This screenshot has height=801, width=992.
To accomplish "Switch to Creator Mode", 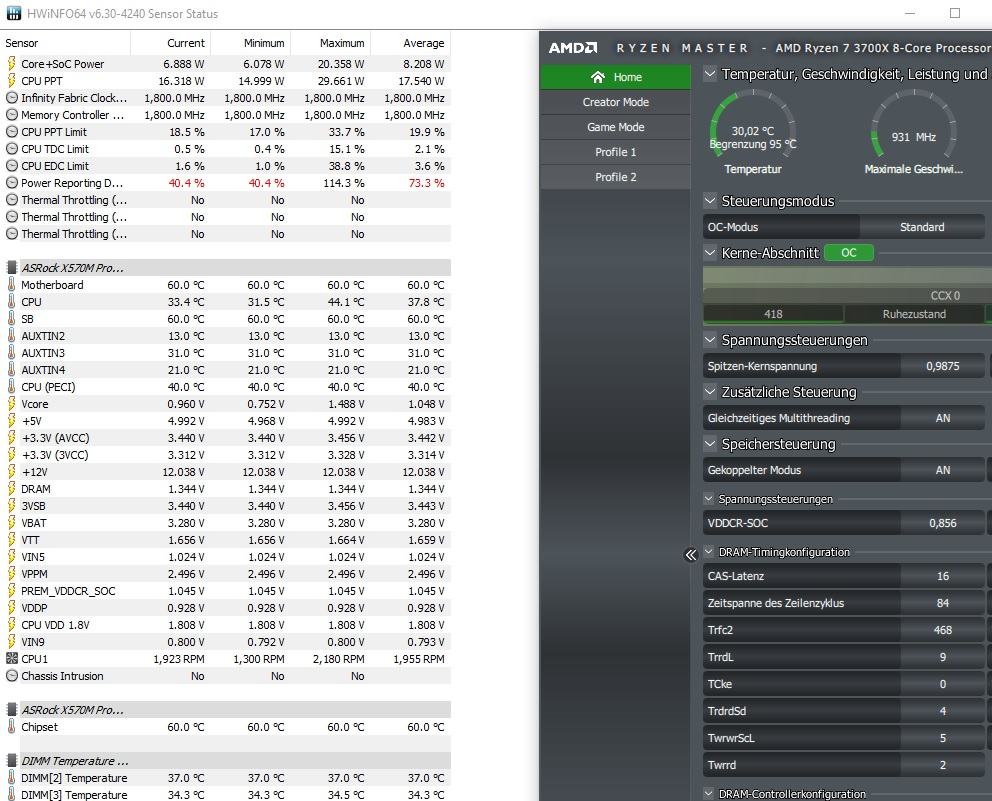I will point(616,102).
